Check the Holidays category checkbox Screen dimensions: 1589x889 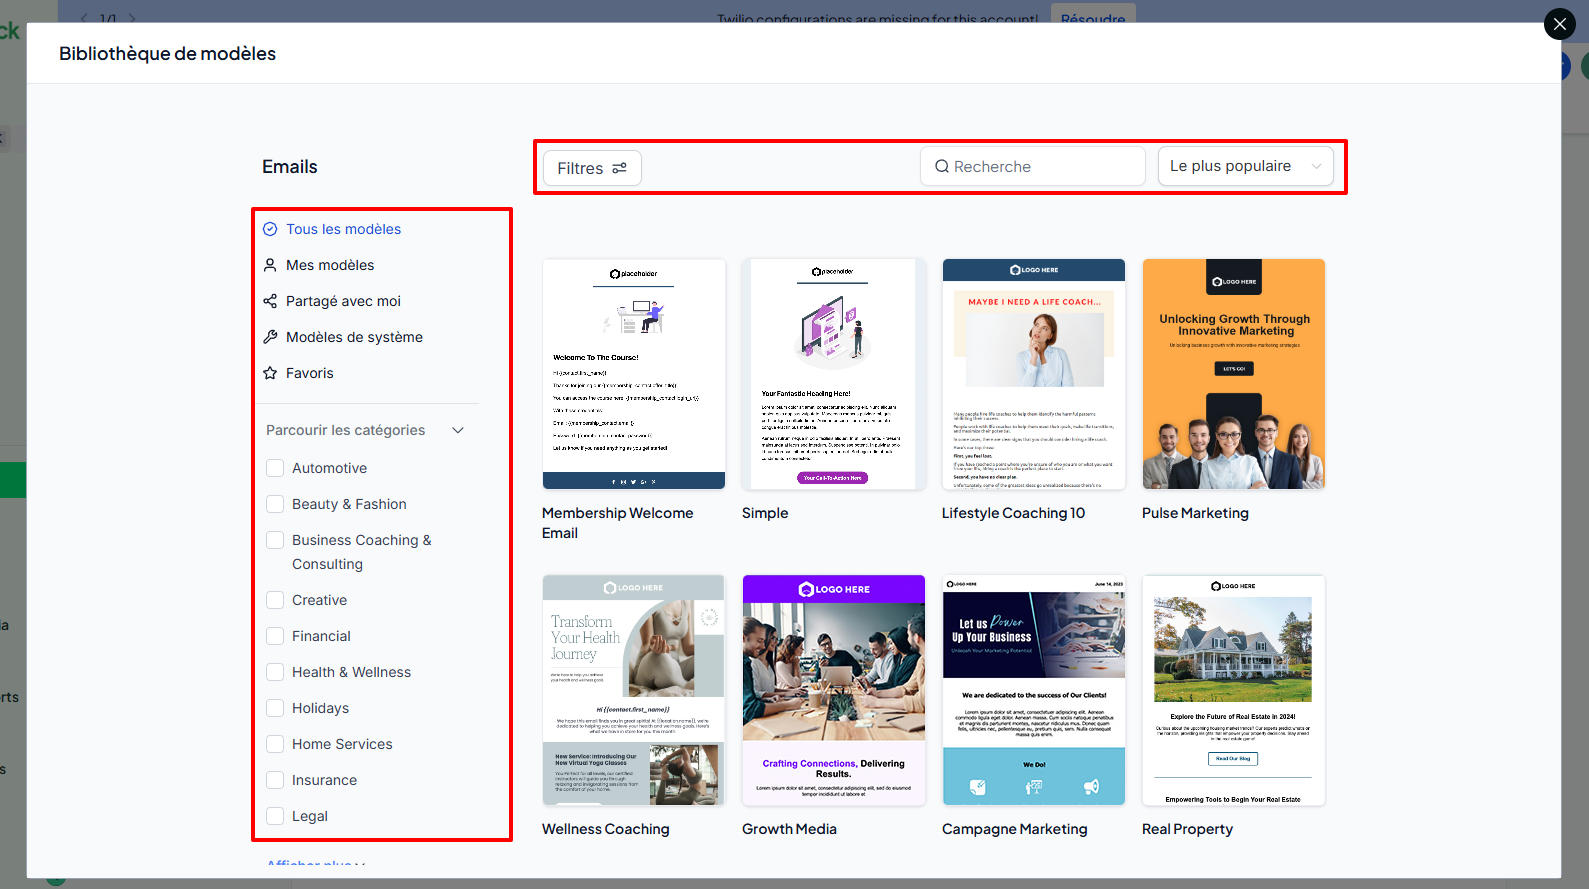click(x=275, y=708)
